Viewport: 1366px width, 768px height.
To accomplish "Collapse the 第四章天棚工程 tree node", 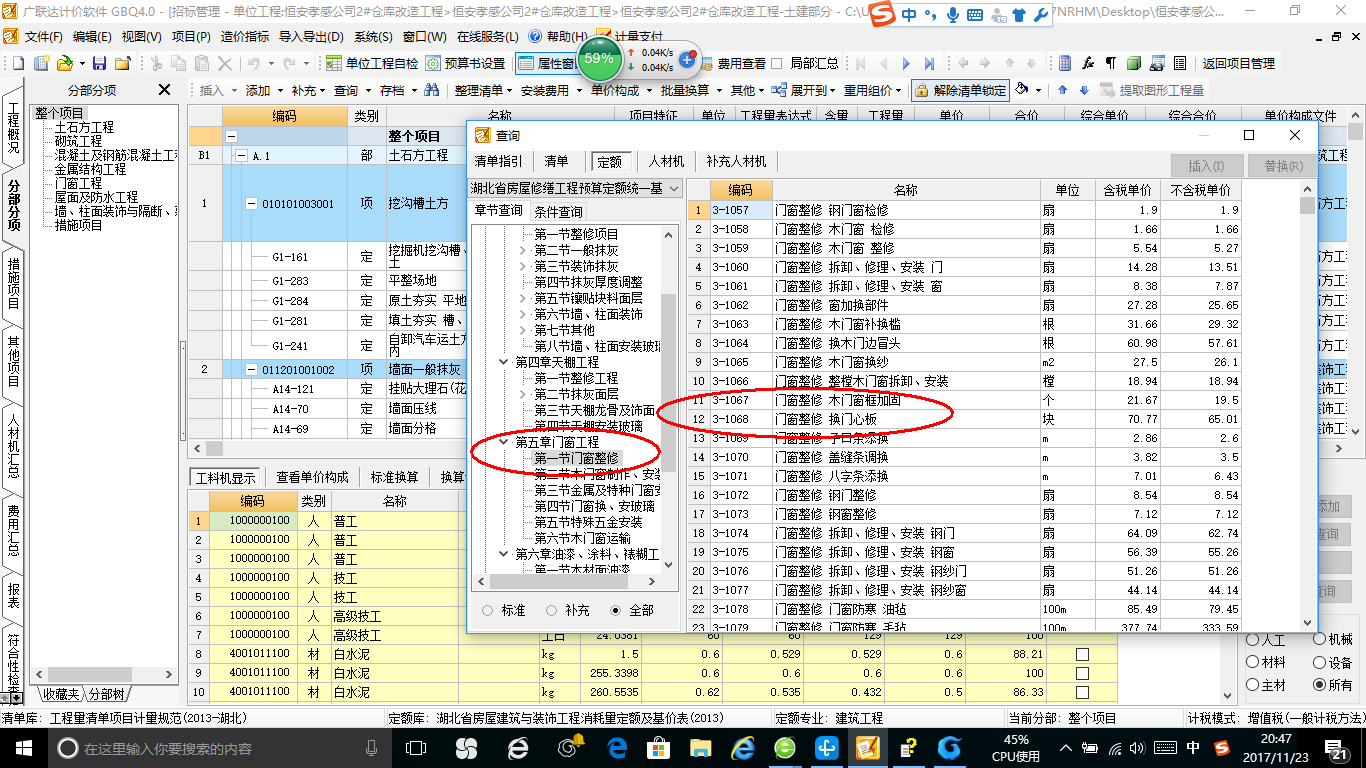I will [505, 361].
